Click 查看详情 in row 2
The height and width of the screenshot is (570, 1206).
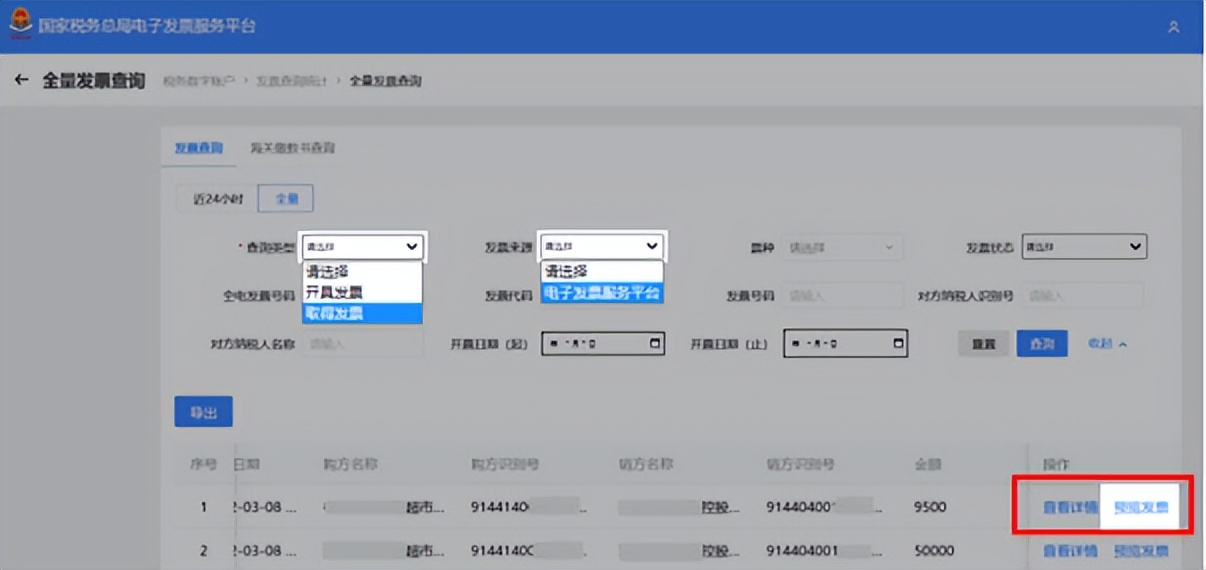click(1070, 550)
